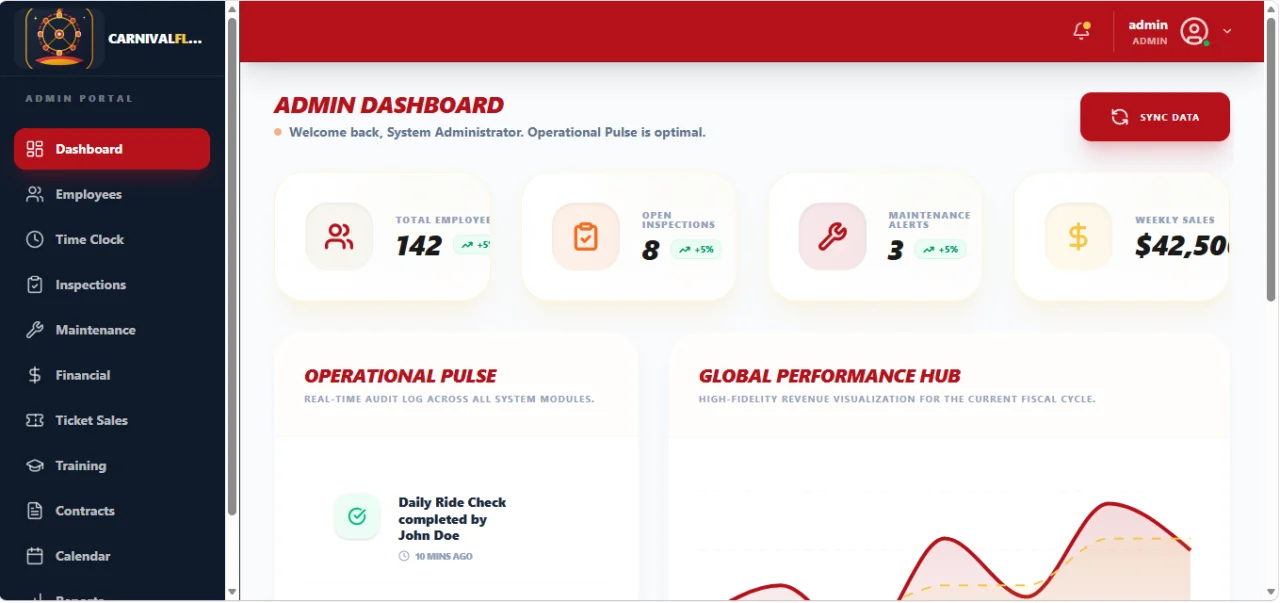Click the sidebar scrollbar up arrow
The width and height of the screenshot is (1280, 603).
coord(232,9)
